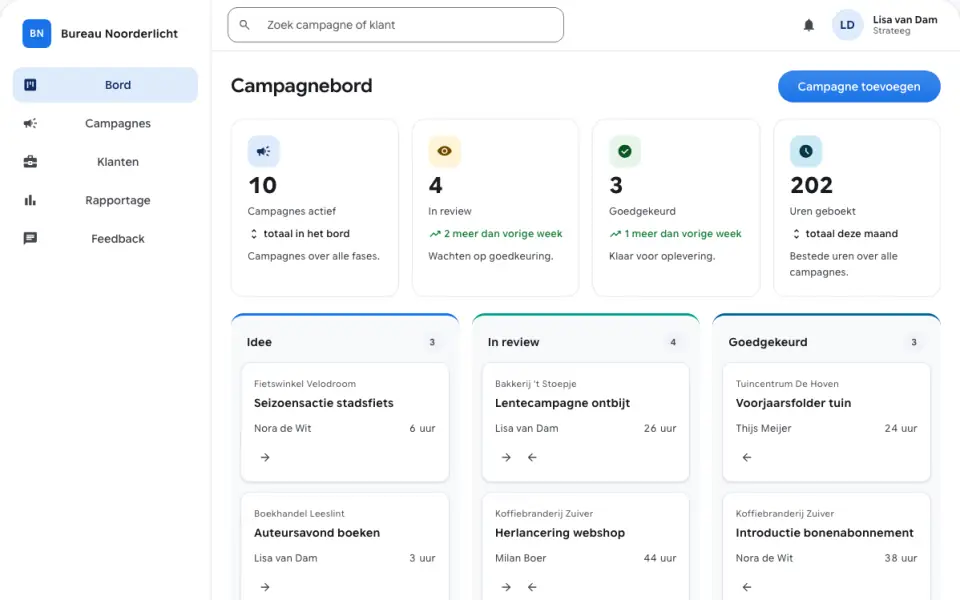Click the Campagne toevoegen button
The height and width of the screenshot is (600, 960).
(x=859, y=86)
